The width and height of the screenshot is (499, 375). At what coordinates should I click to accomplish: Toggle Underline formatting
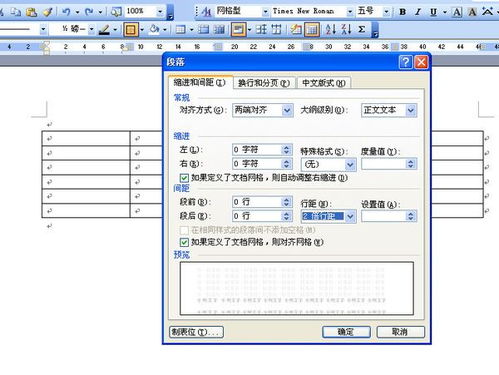pyautogui.click(x=433, y=12)
